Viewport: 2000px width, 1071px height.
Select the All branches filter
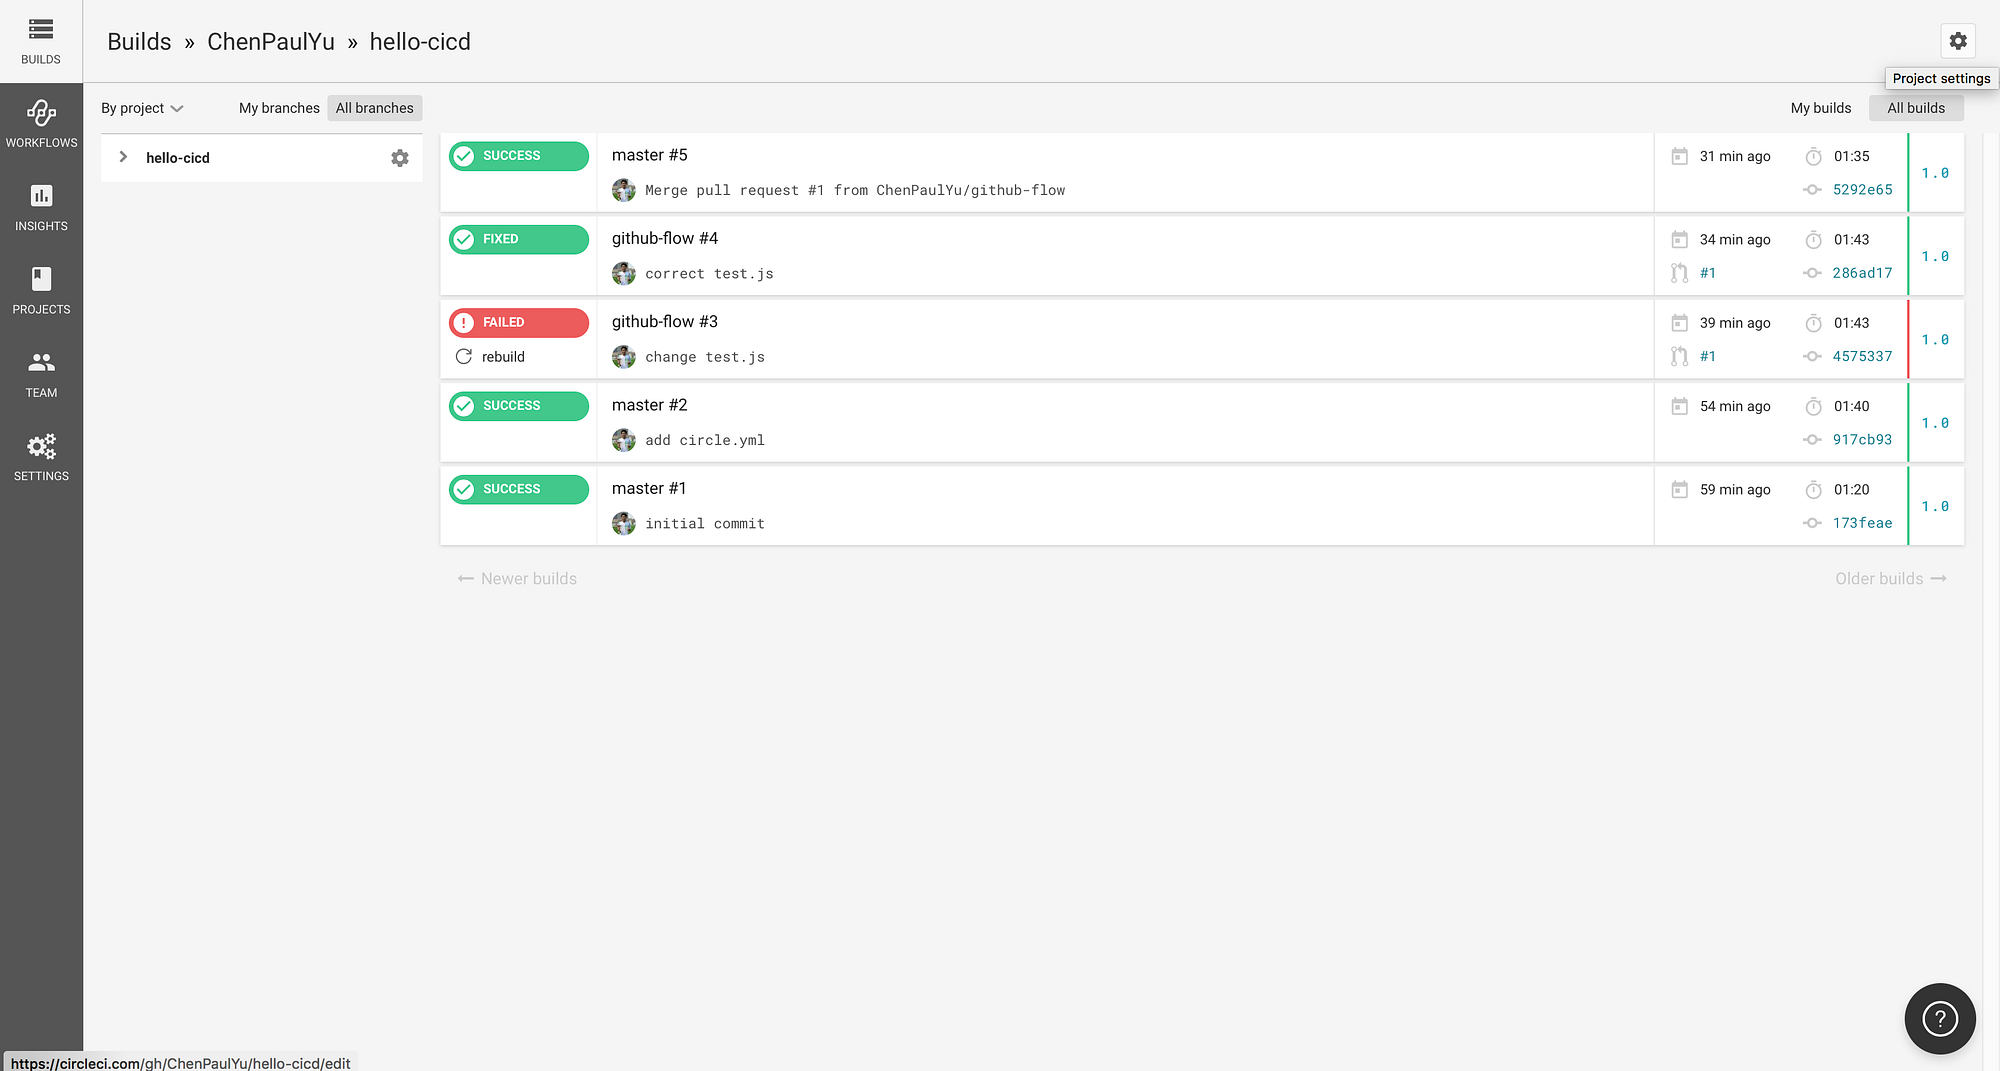(x=374, y=108)
